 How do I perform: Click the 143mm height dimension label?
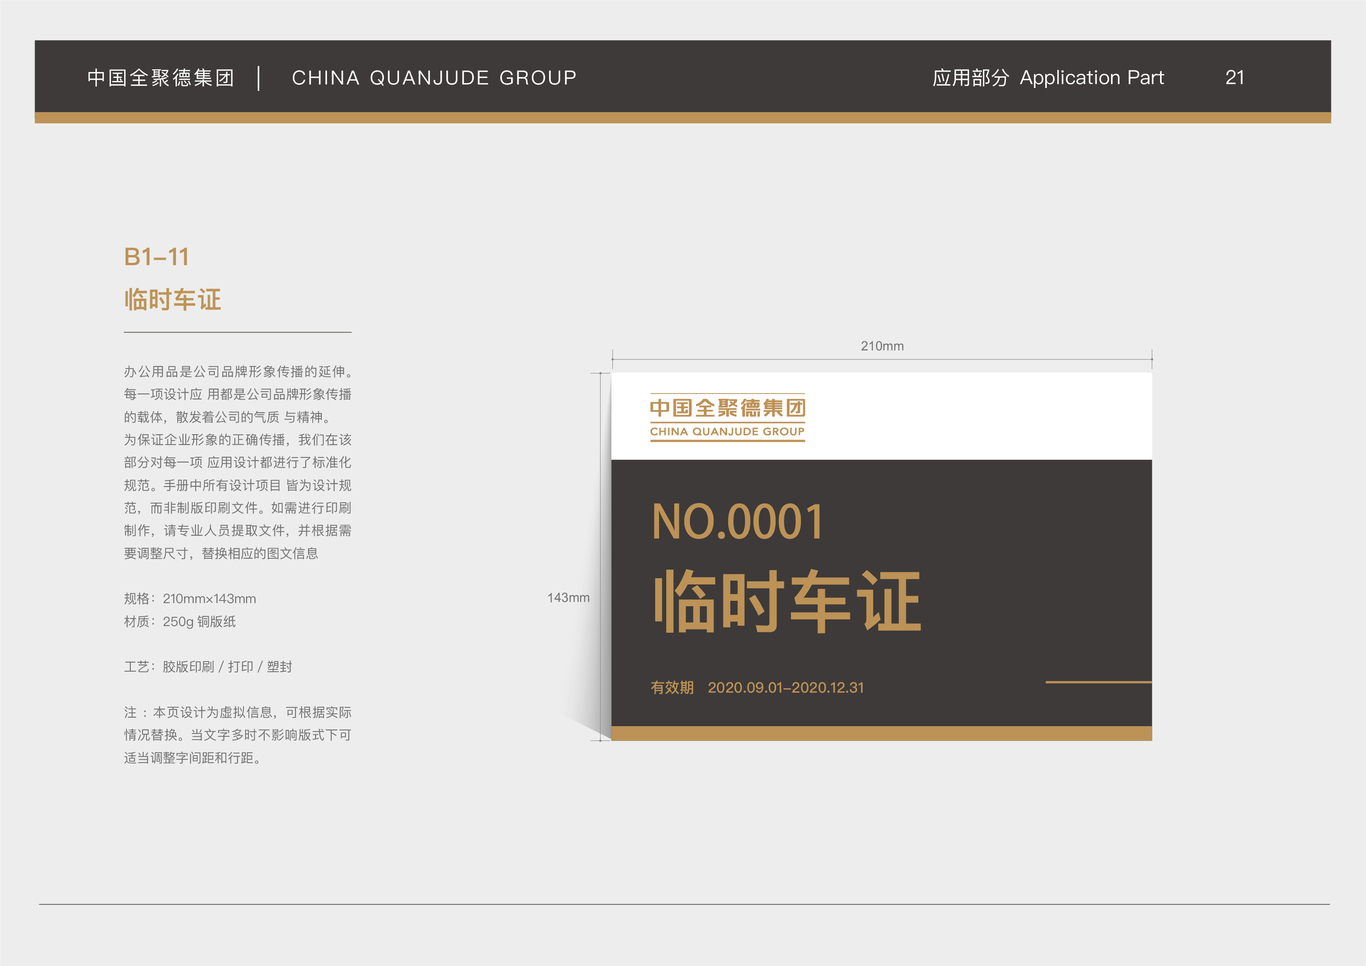coord(568,598)
